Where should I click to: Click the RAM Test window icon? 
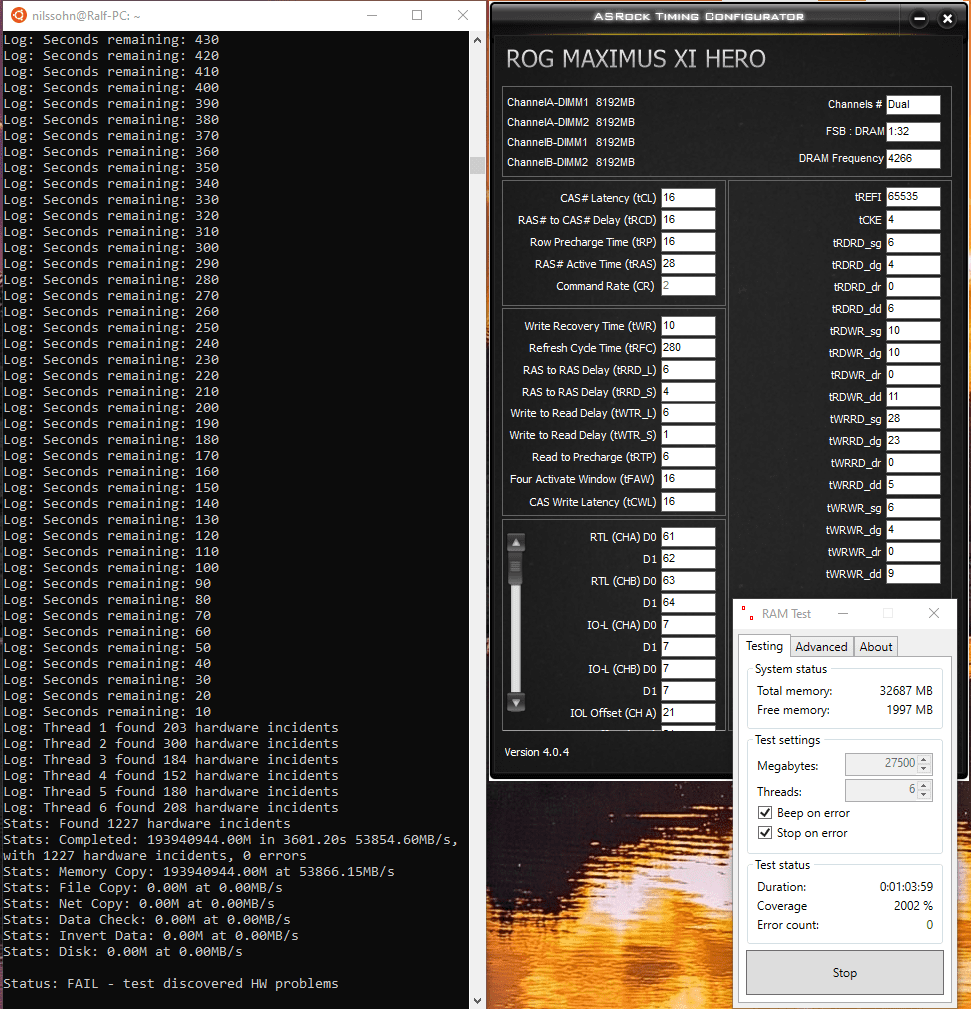[747, 613]
